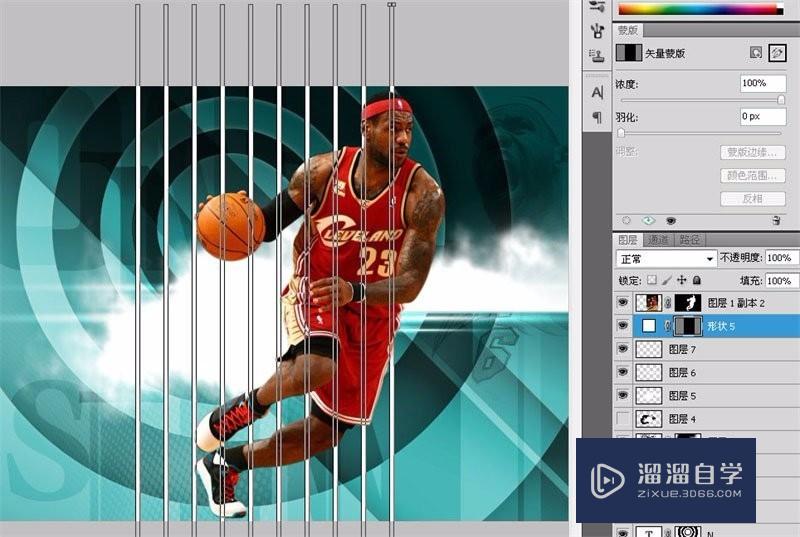This screenshot has height=537, width=800.
Task: Hide the 图层 7 layer
Action: [x=622, y=349]
